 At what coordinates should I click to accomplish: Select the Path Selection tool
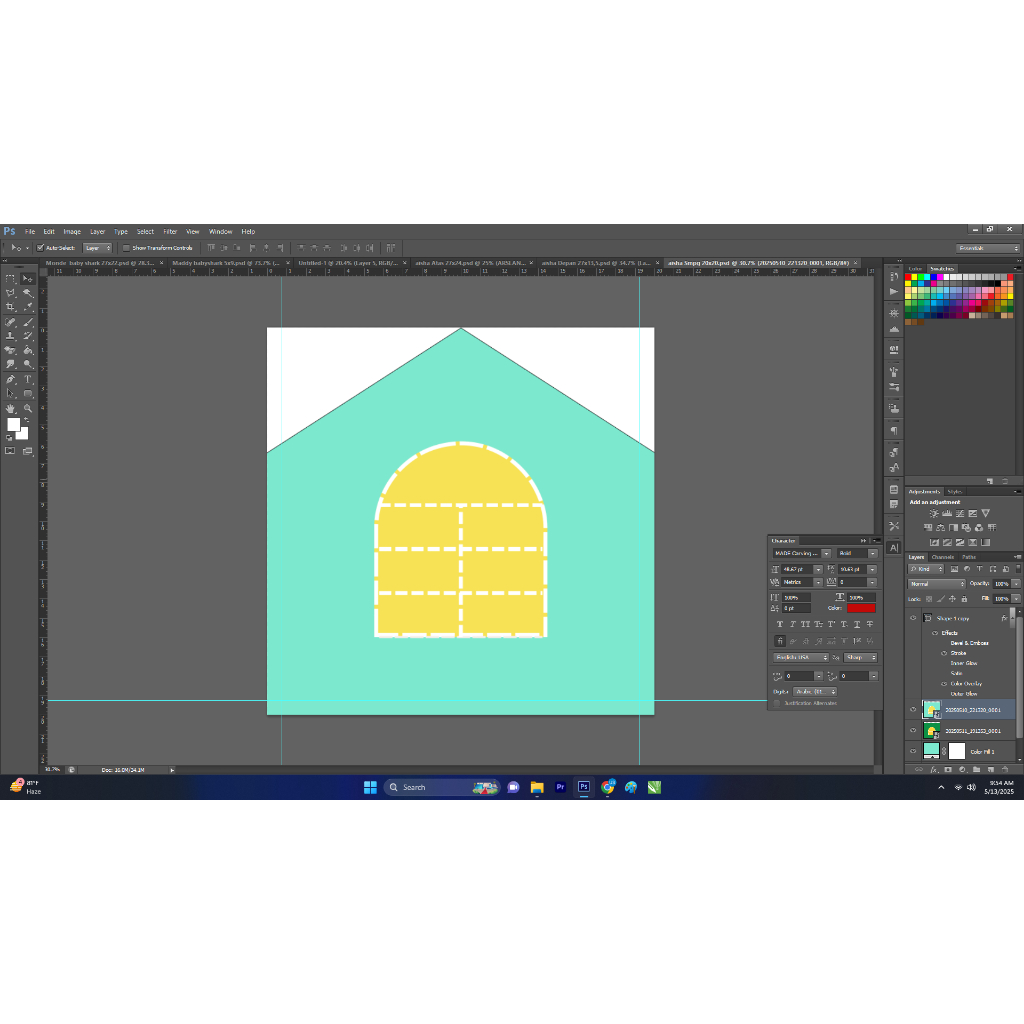(x=10, y=393)
